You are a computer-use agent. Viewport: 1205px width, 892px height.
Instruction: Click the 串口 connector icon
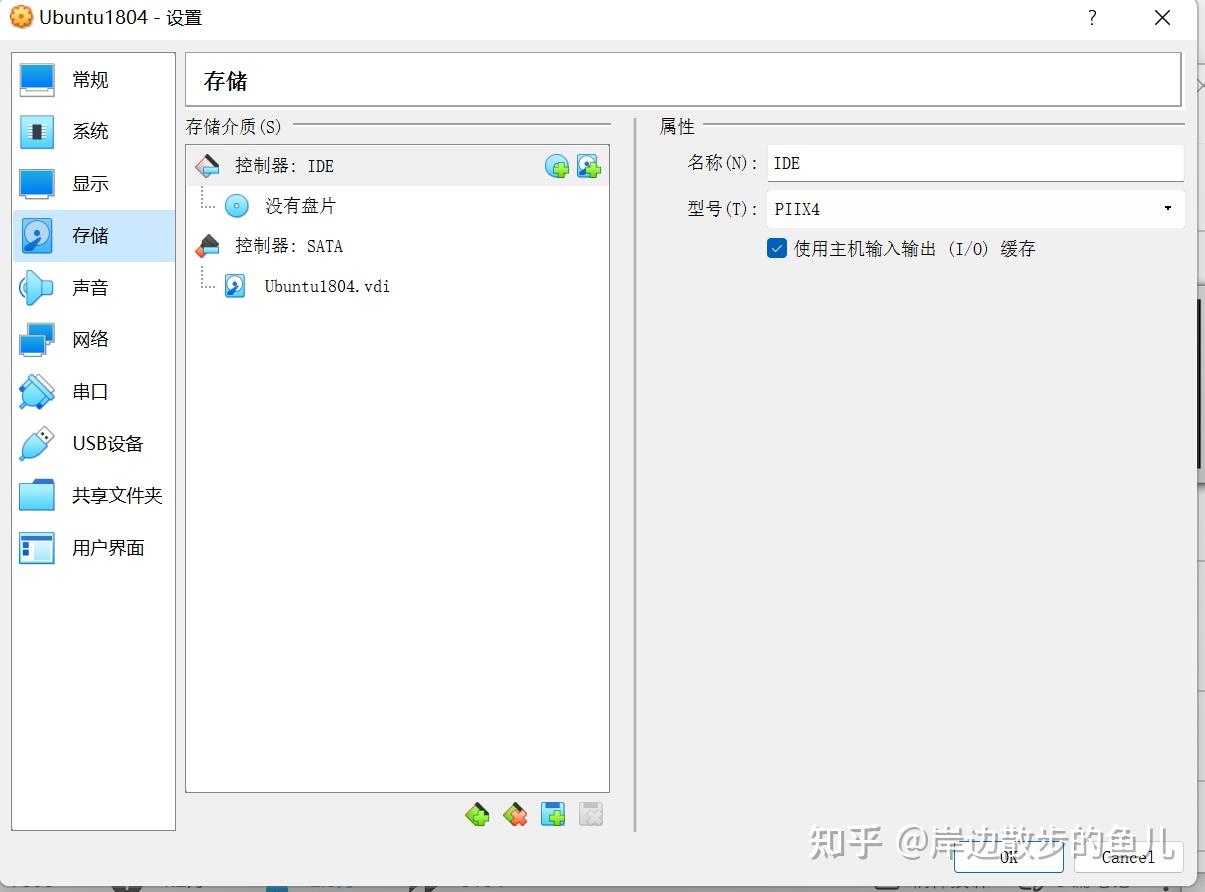[x=37, y=392]
